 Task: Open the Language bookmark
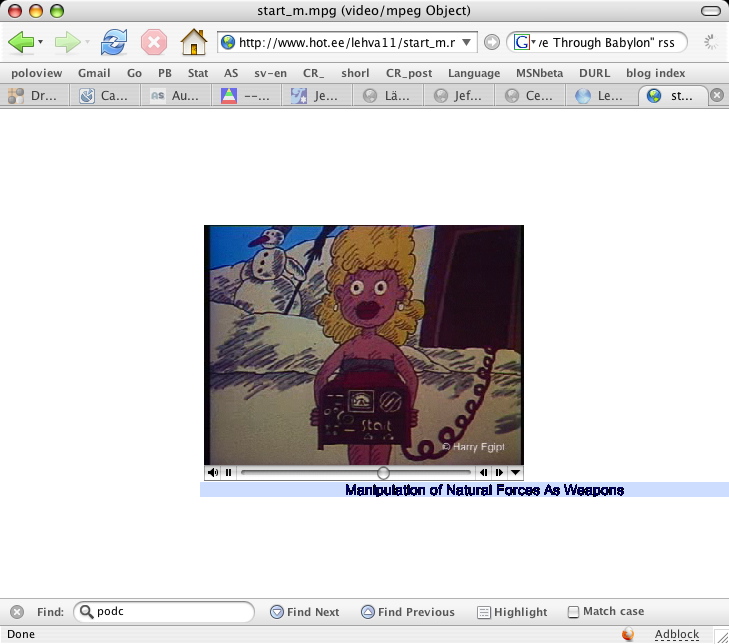pos(474,73)
